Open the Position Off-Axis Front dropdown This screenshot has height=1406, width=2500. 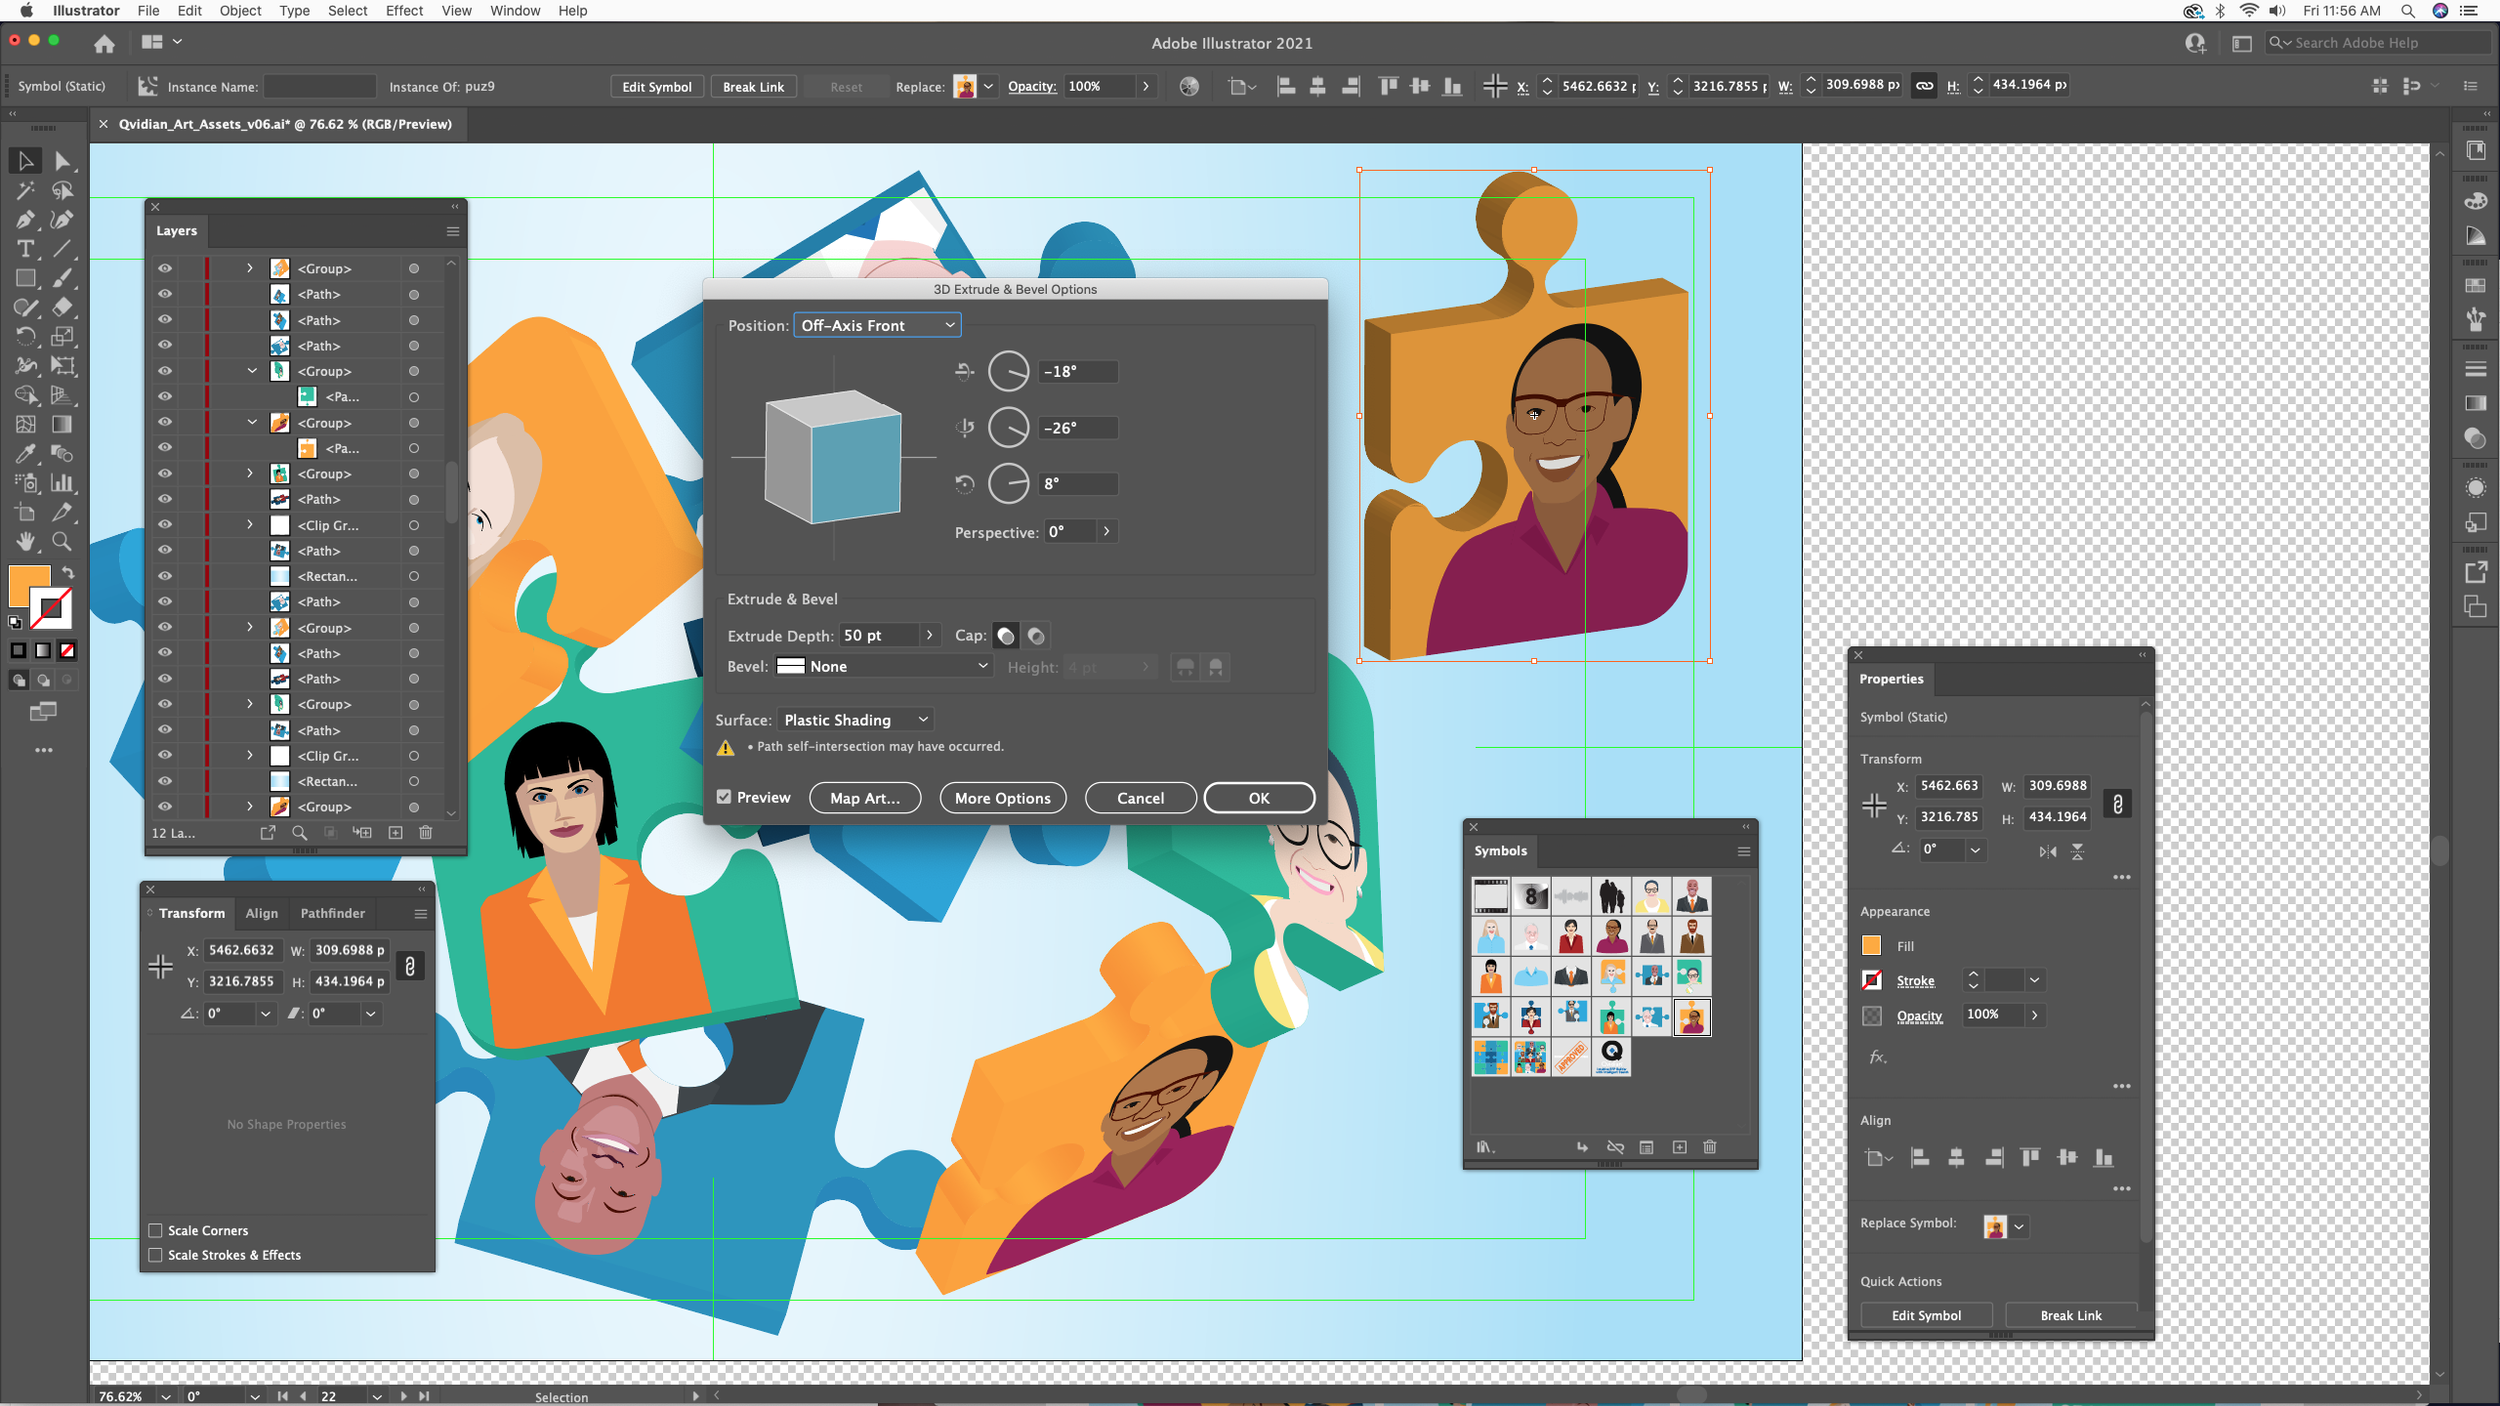[x=877, y=325]
